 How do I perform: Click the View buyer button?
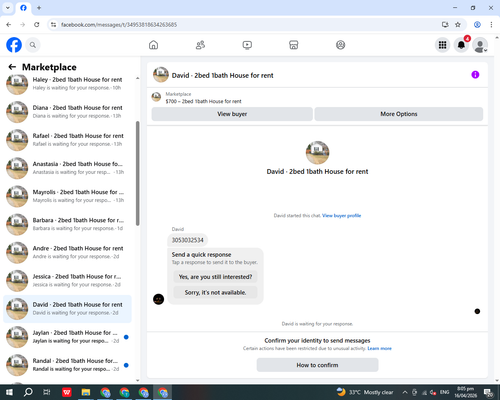point(232,114)
